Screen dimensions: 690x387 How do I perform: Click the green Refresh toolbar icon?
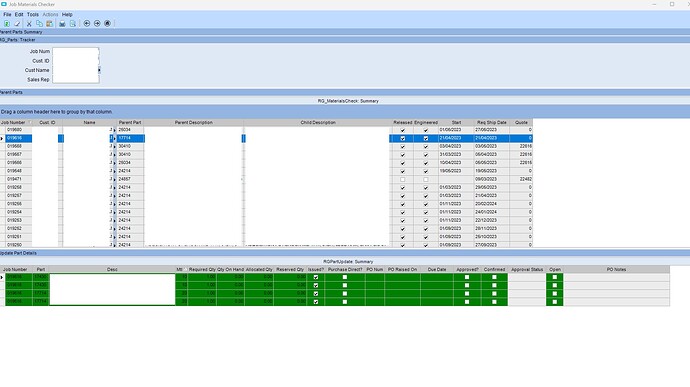[7, 23]
